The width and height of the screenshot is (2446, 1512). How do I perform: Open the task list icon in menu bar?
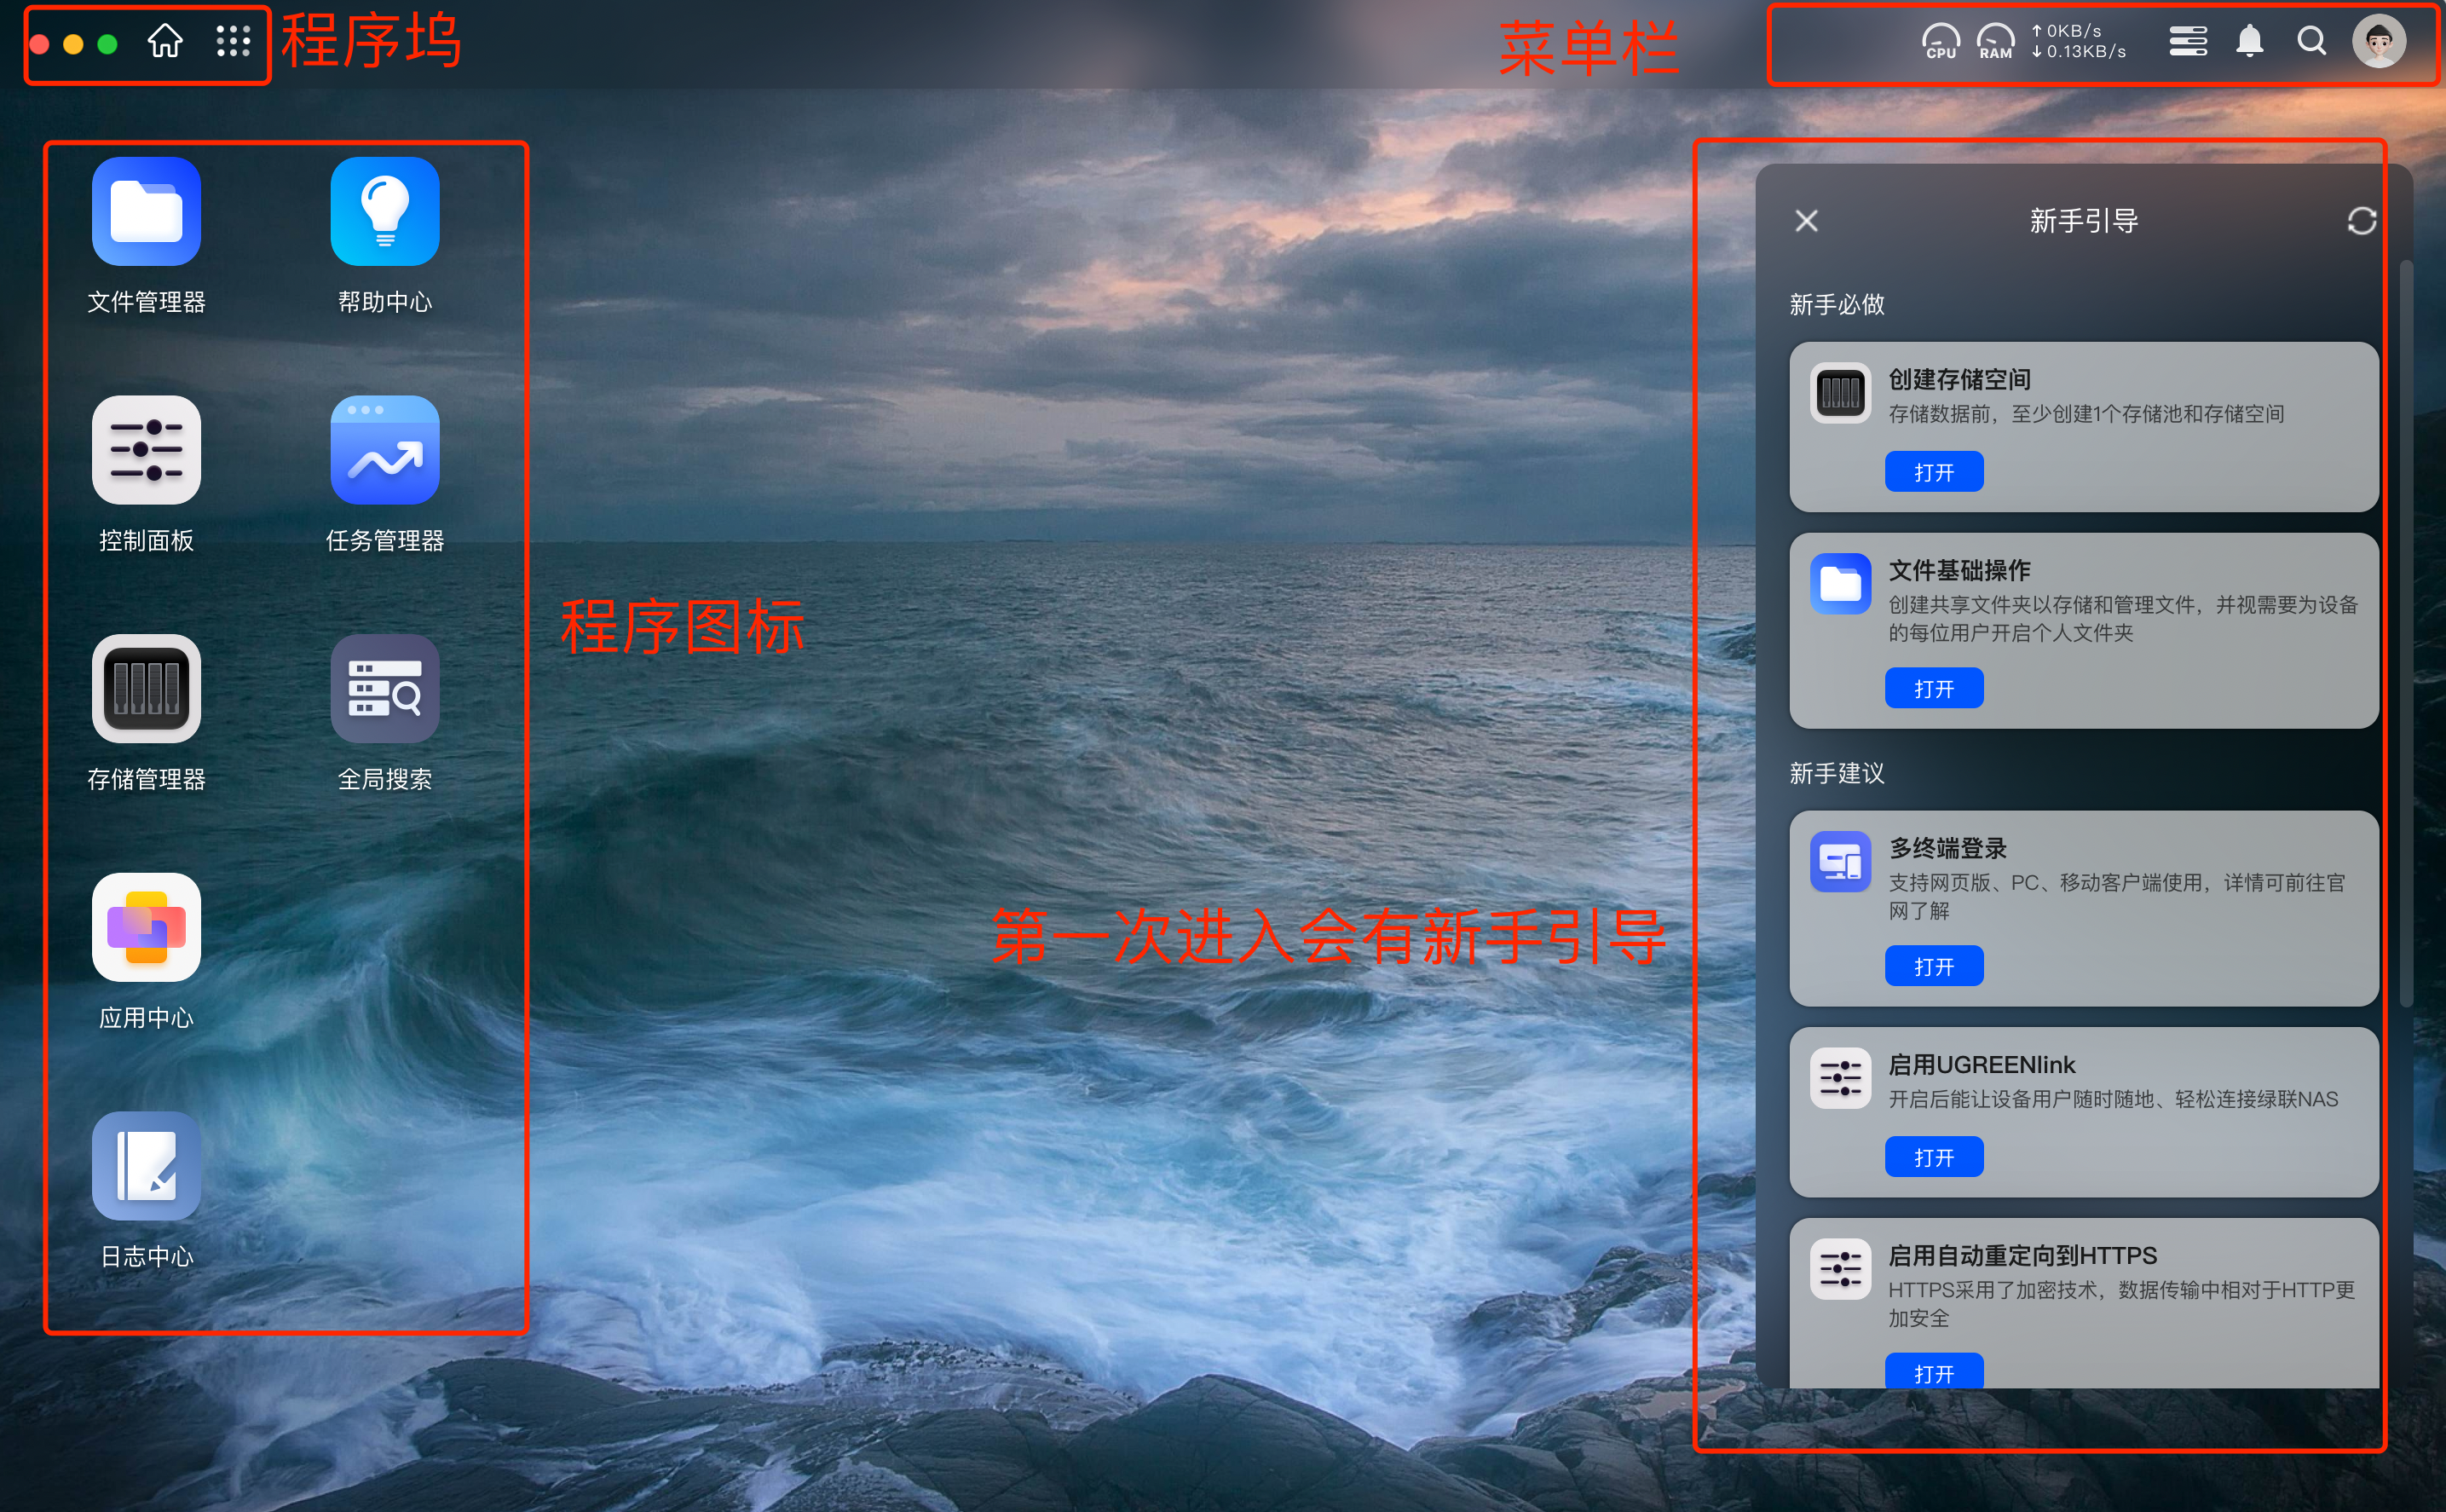coord(2188,41)
